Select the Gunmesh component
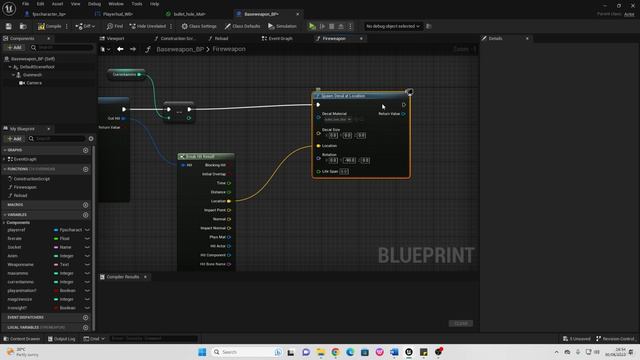The image size is (640, 360). (32, 75)
